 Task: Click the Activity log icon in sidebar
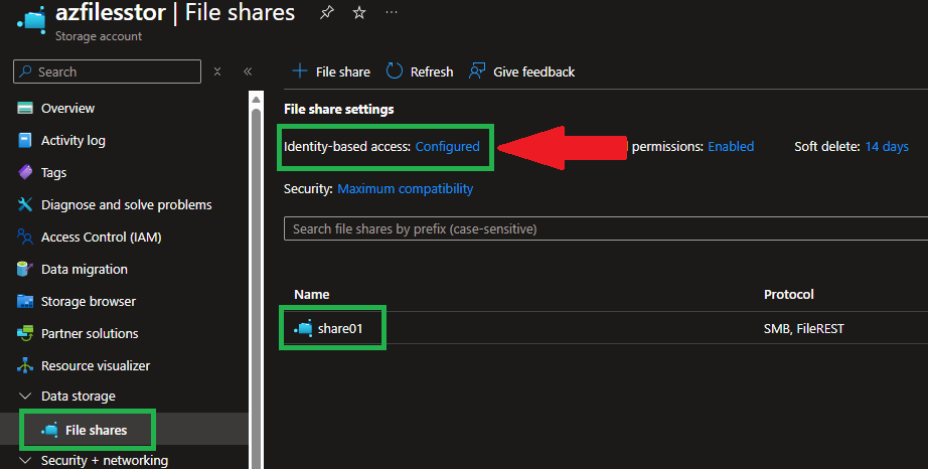click(26, 141)
